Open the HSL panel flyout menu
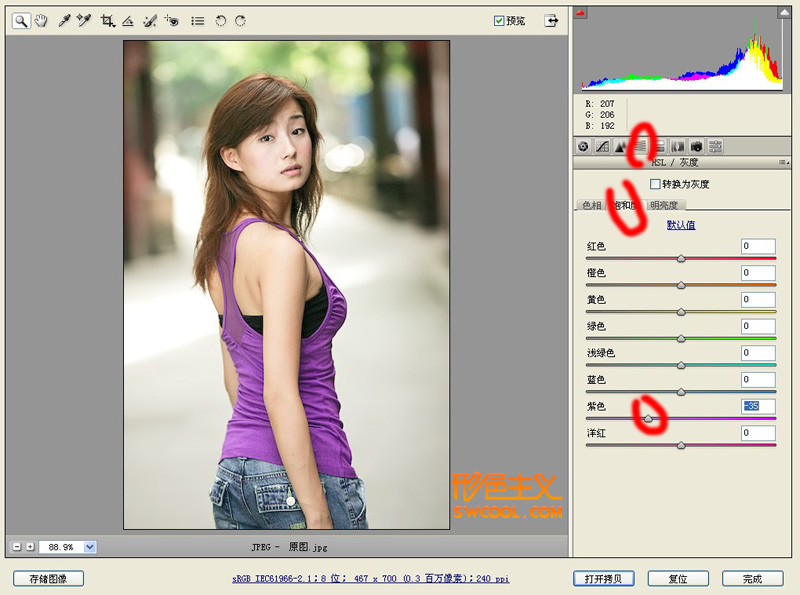 [784, 162]
